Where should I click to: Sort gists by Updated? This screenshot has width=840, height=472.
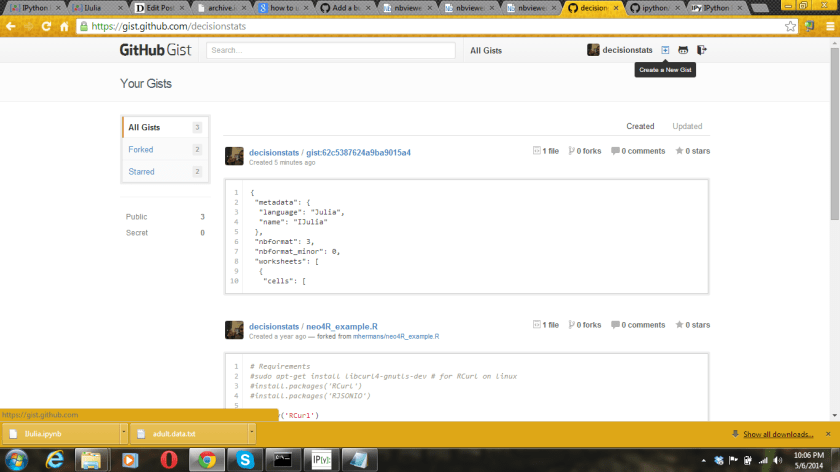(x=687, y=126)
